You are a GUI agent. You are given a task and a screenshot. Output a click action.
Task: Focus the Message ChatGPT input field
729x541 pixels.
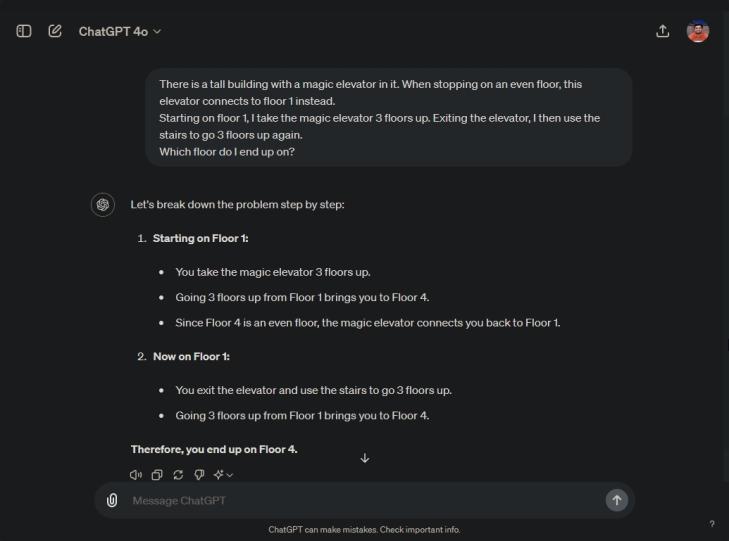[x=360, y=500]
